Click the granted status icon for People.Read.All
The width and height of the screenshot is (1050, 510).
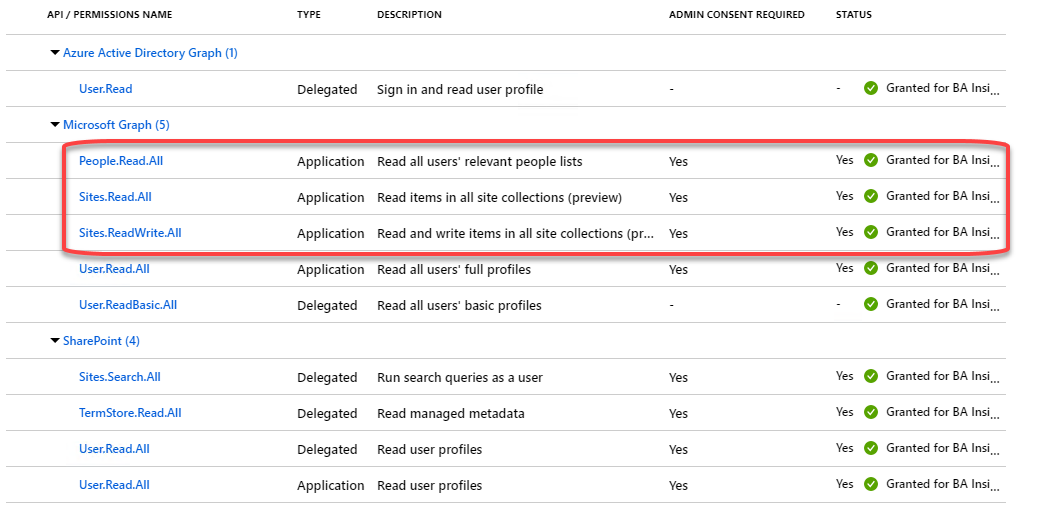click(871, 160)
